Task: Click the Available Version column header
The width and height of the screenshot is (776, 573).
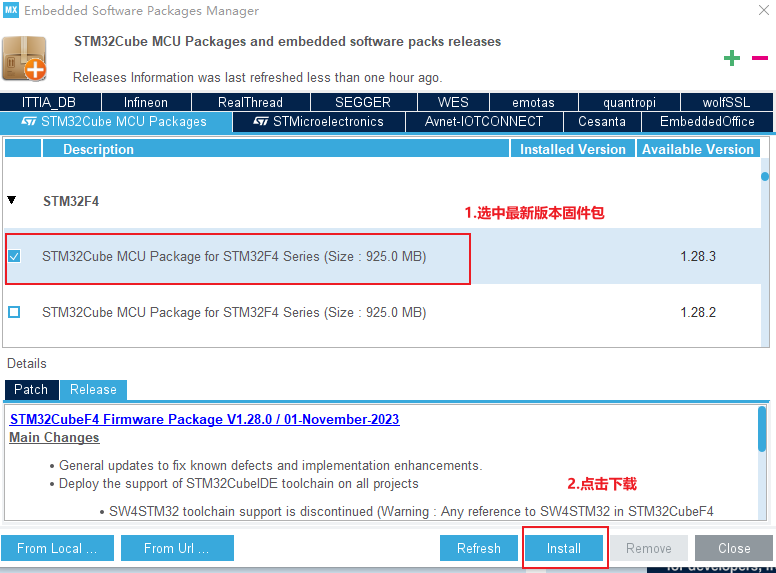Action: pyautogui.click(x=698, y=149)
